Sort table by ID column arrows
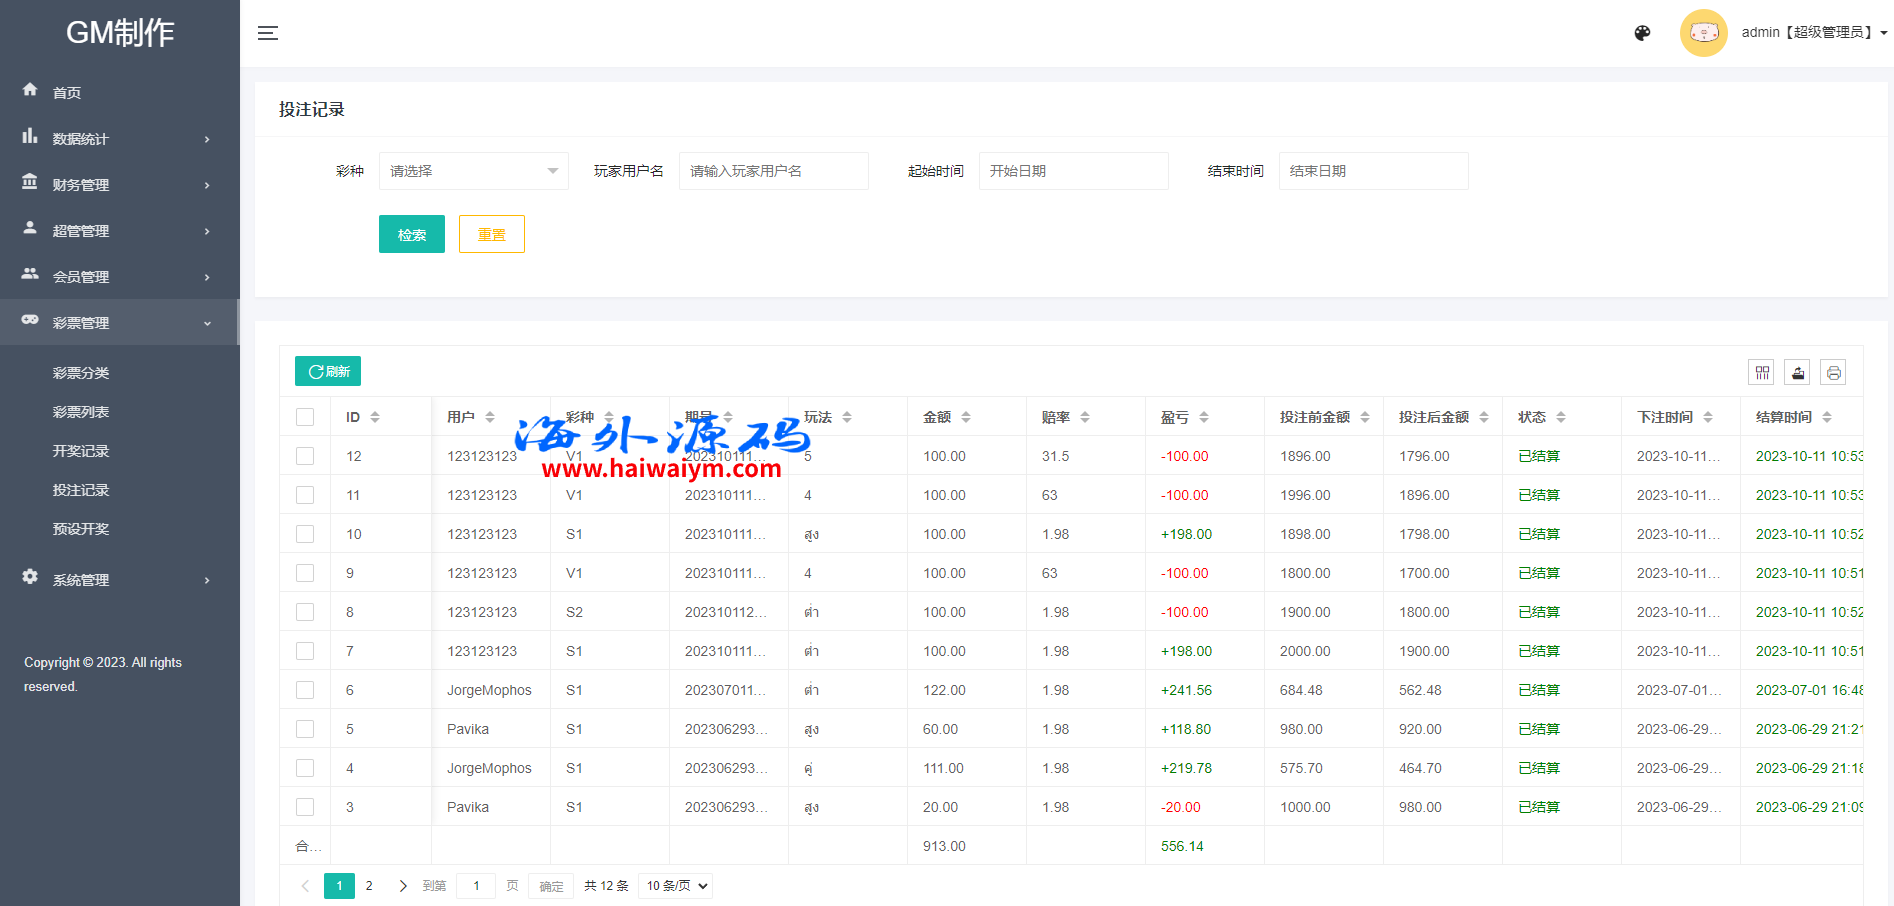The width and height of the screenshot is (1894, 906). tap(375, 417)
